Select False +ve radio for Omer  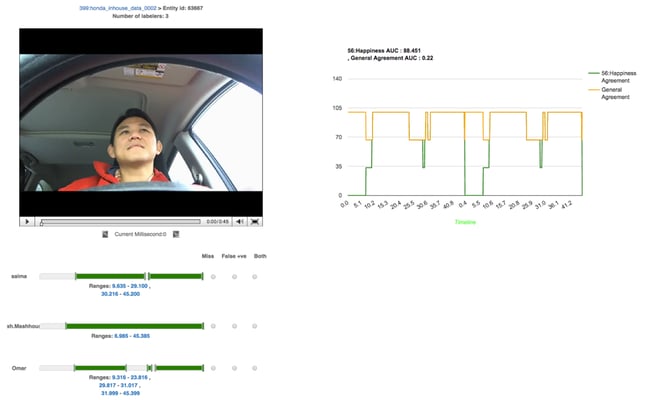[235, 369]
